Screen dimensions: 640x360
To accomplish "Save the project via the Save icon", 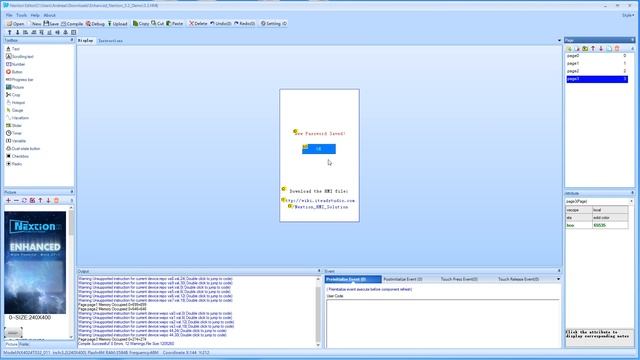I will point(51,24).
